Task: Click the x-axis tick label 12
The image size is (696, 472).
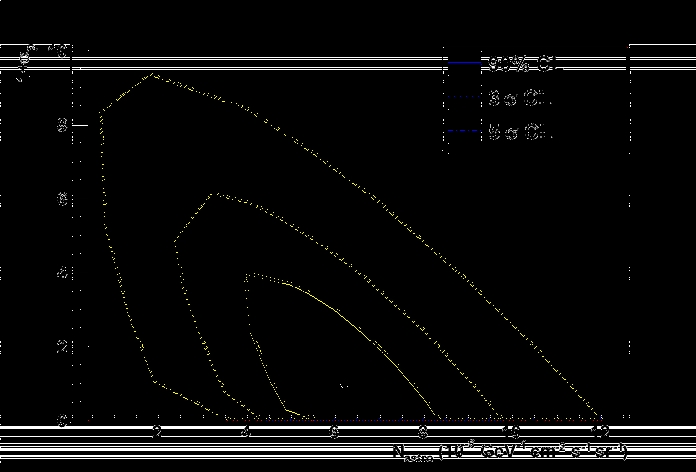Action: point(600,432)
